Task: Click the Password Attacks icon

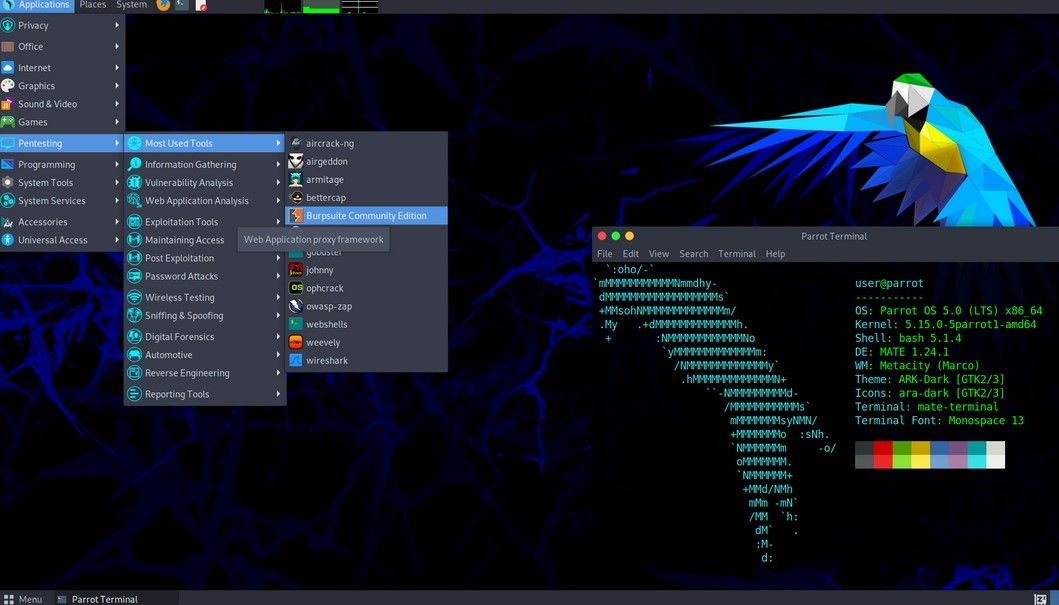Action: (134, 276)
